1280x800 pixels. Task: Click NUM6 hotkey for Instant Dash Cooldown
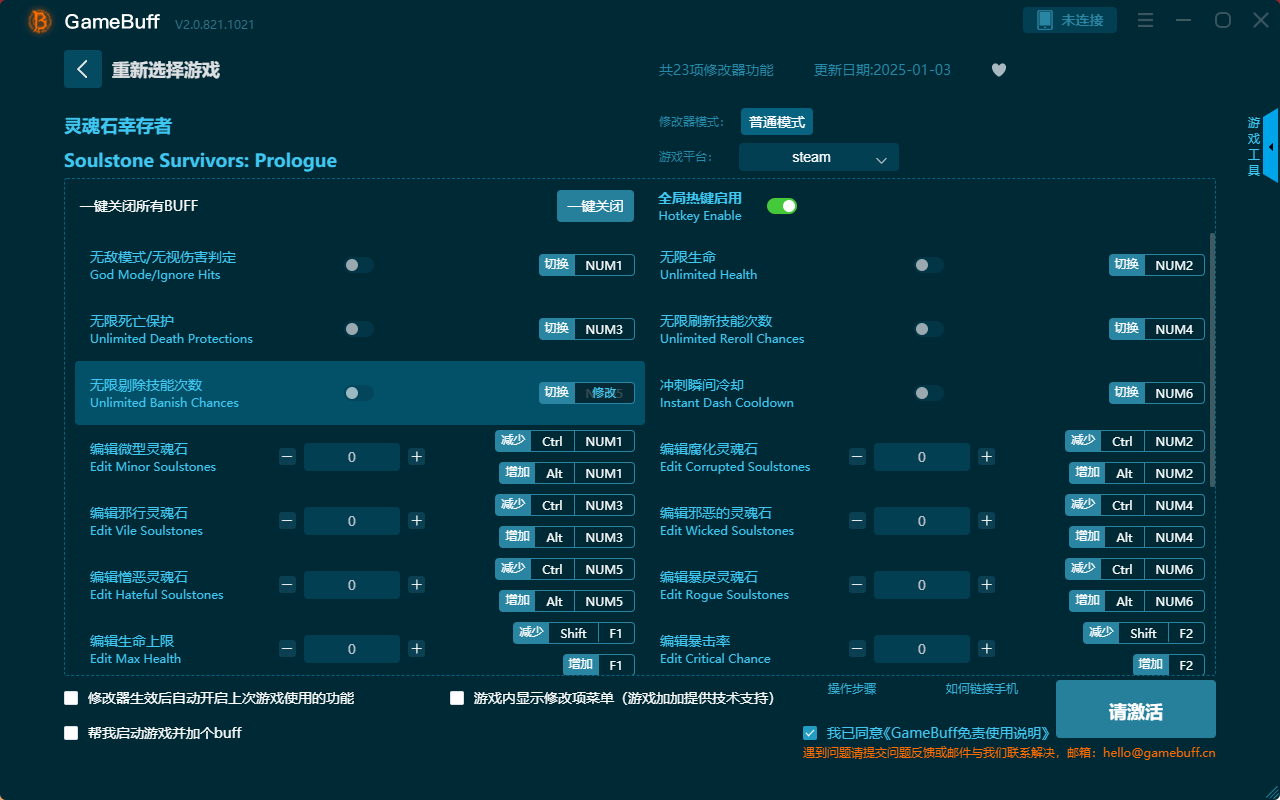pos(1174,393)
